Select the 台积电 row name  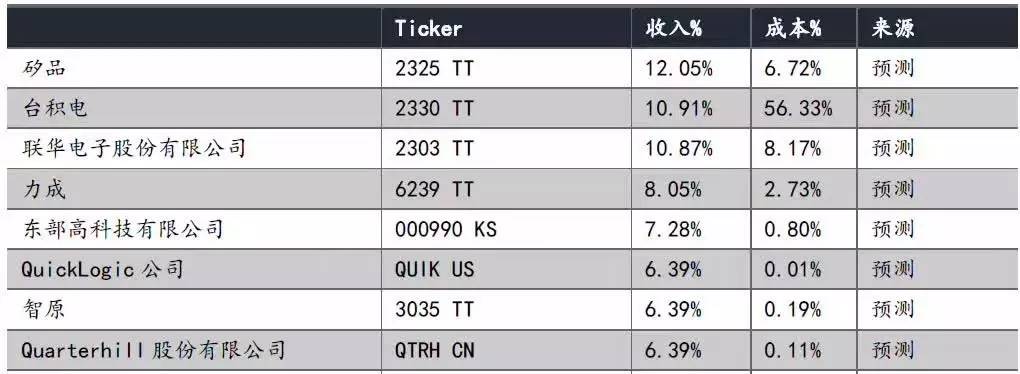coord(55,108)
